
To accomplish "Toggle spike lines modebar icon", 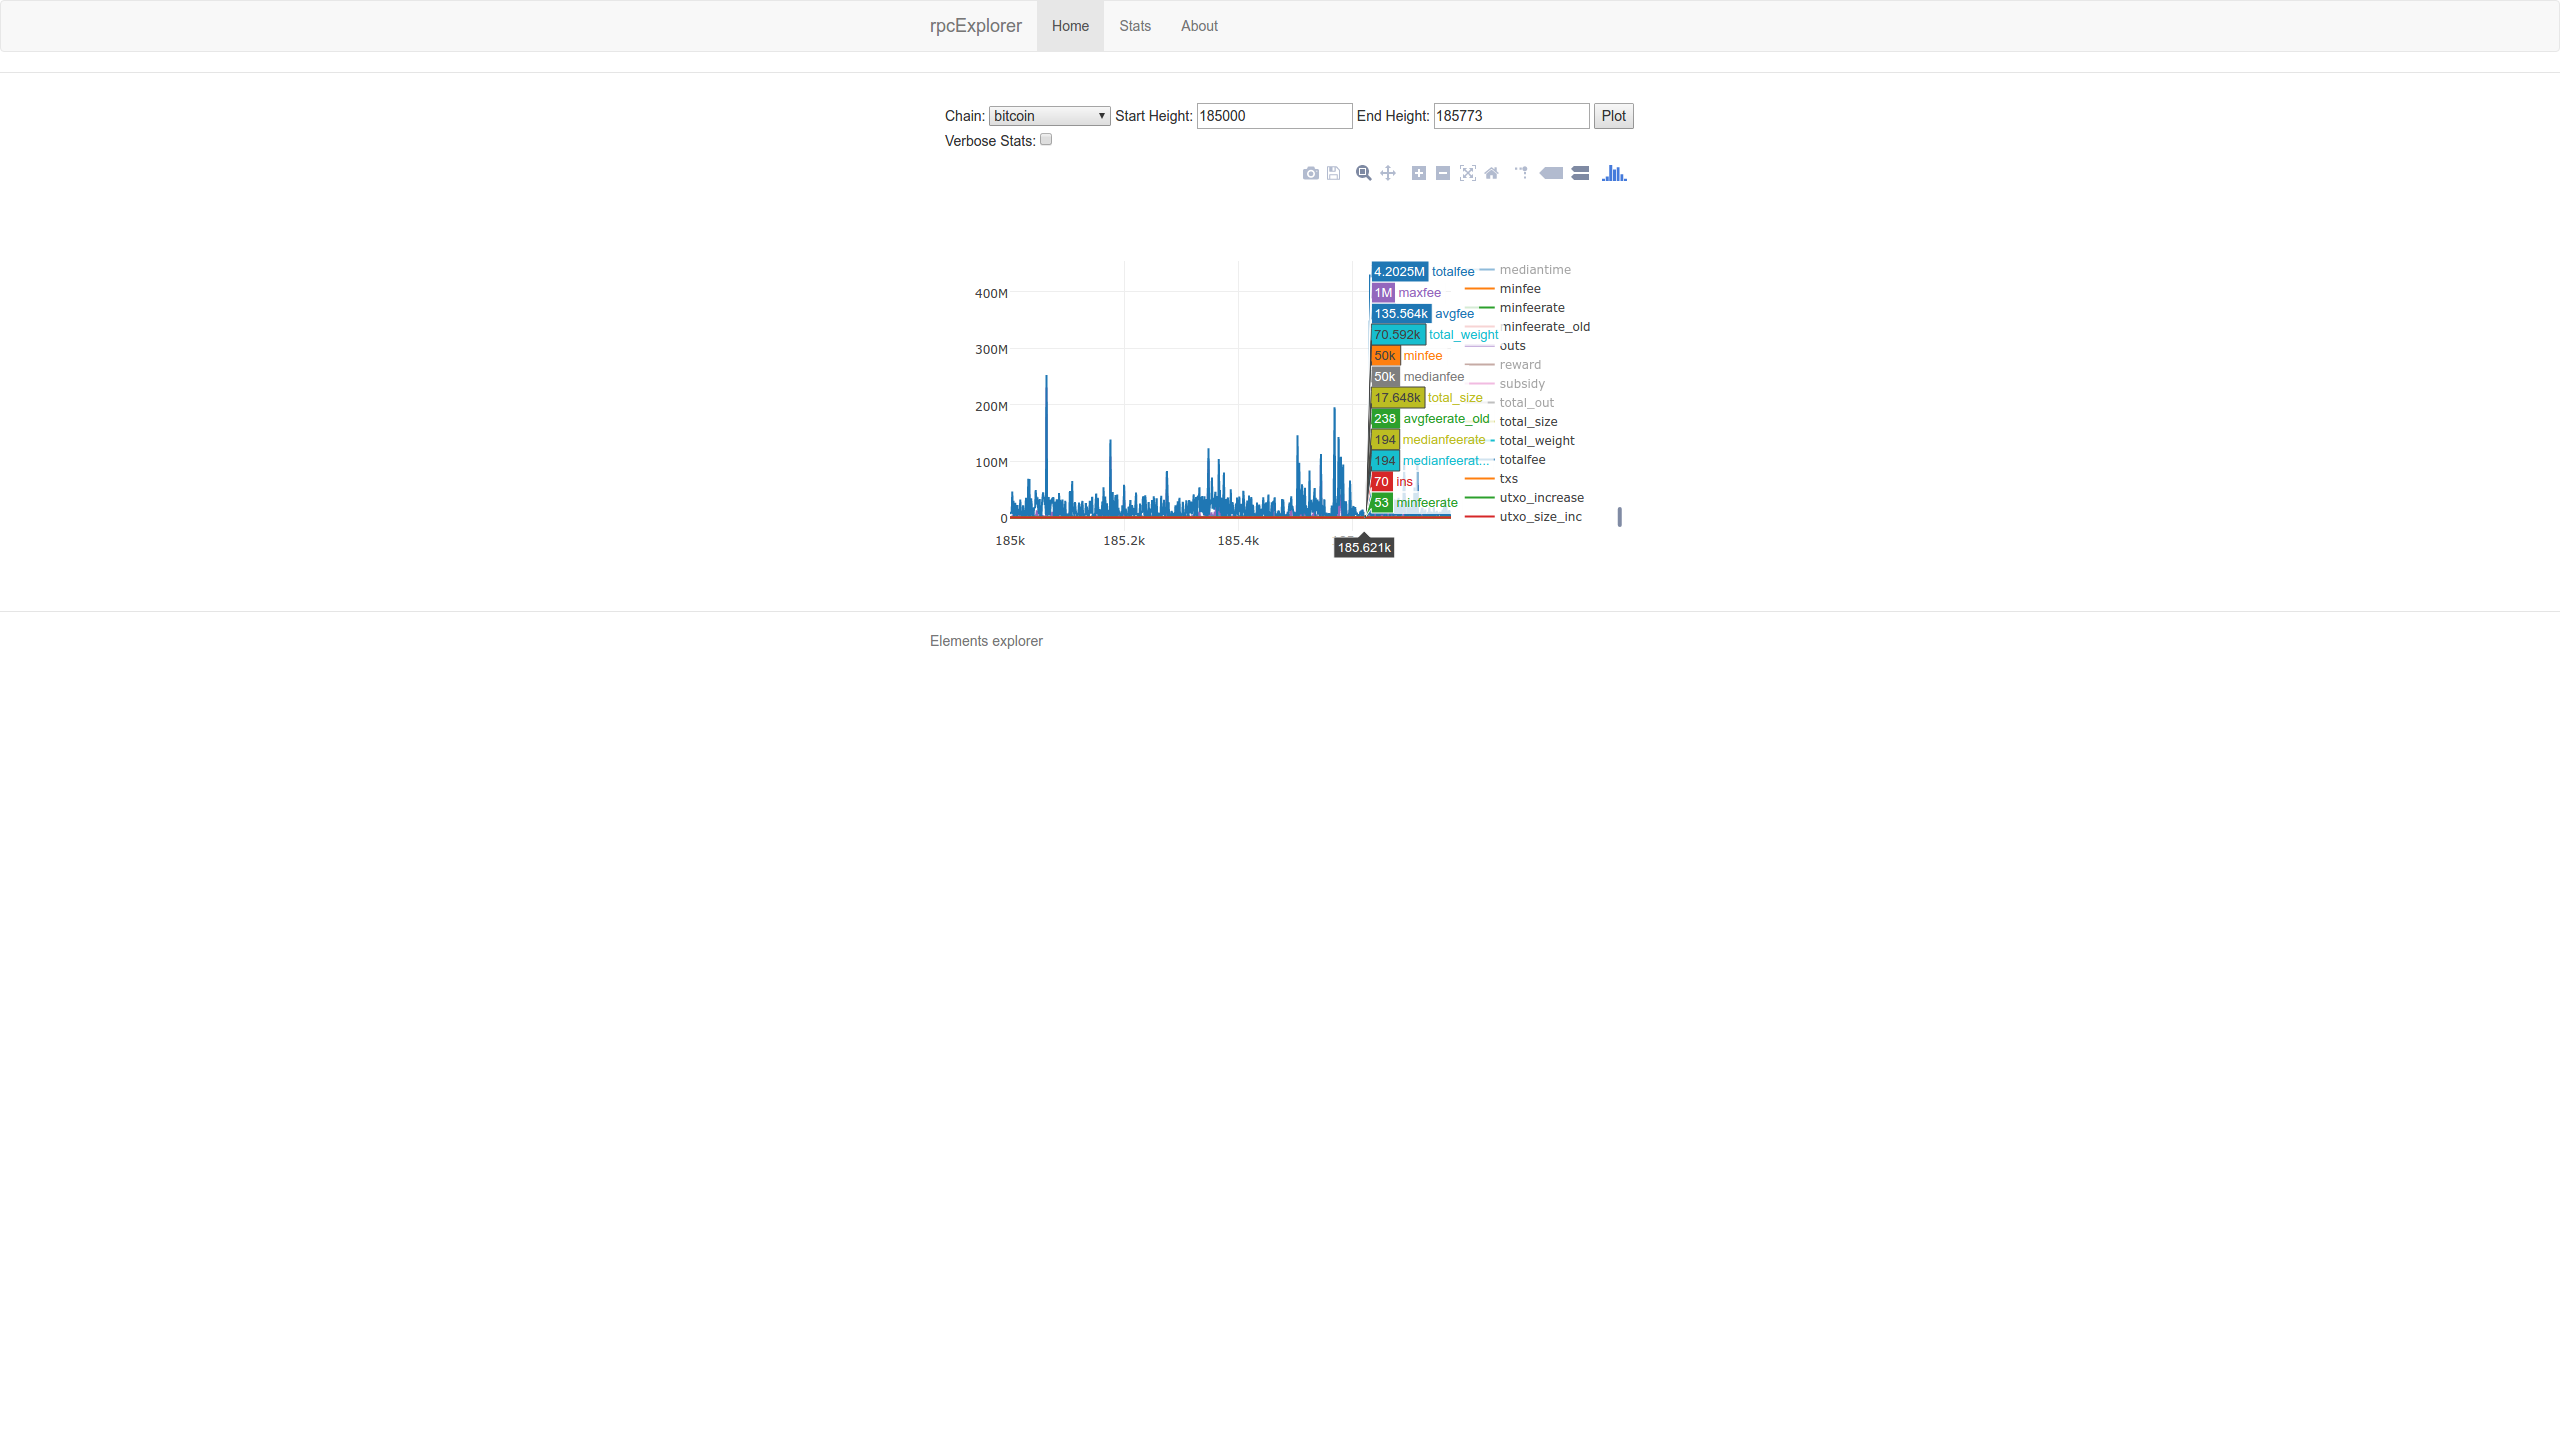I will (1521, 173).
